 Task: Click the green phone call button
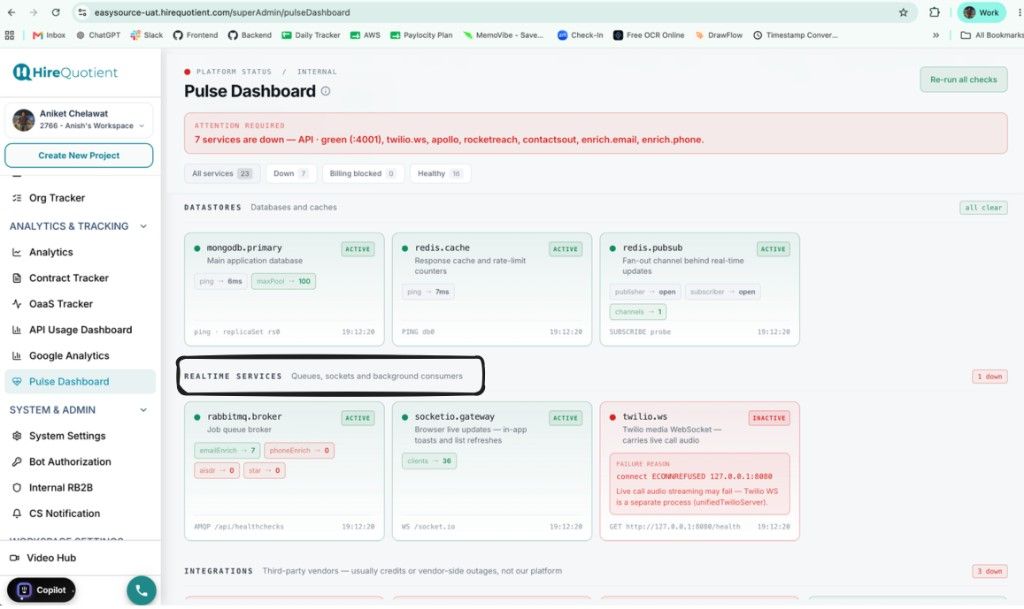click(x=142, y=591)
